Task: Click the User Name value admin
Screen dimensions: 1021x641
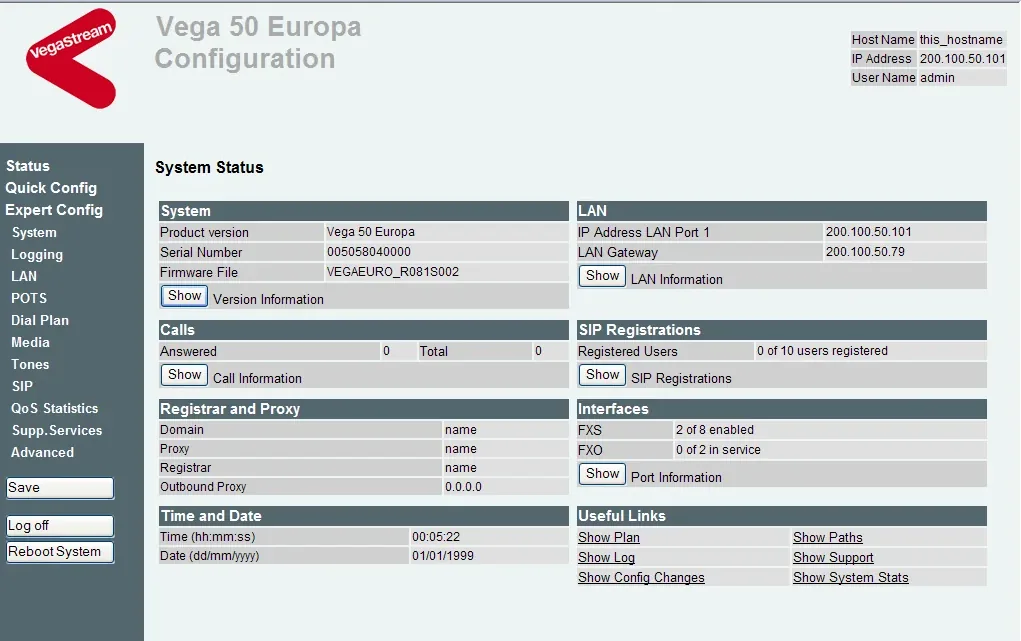Action: [x=937, y=78]
